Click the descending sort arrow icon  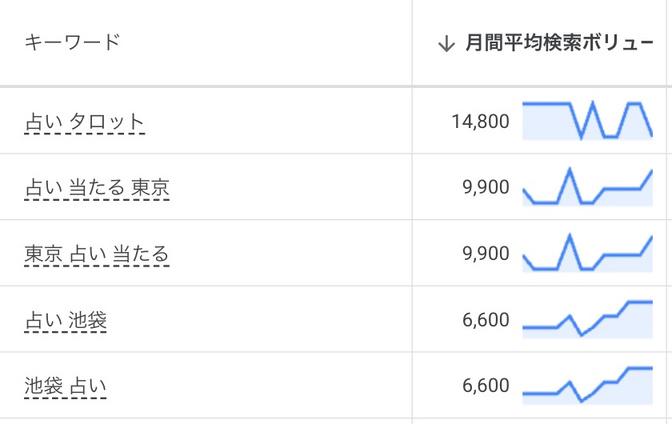click(447, 43)
